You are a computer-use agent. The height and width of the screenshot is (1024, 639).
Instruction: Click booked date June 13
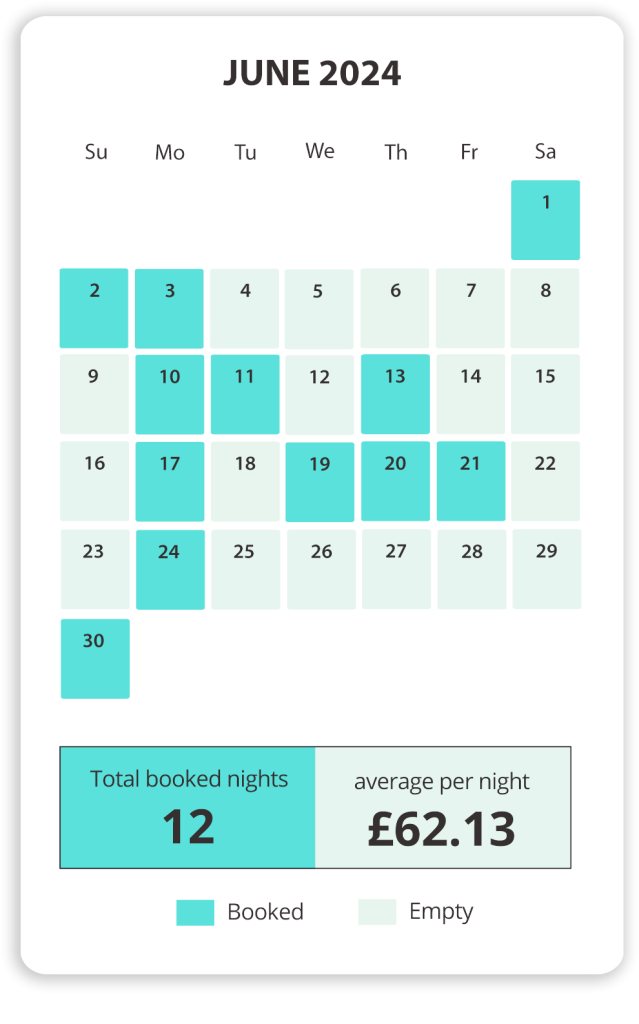tap(395, 394)
